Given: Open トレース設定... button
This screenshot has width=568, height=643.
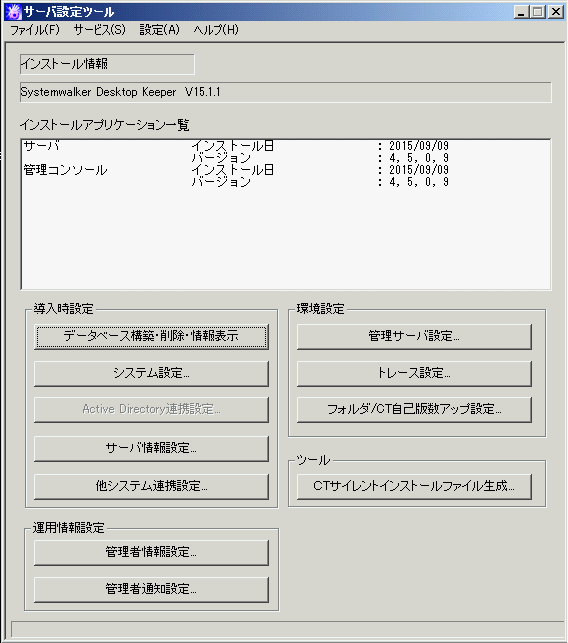Looking at the screenshot, I should [x=414, y=374].
